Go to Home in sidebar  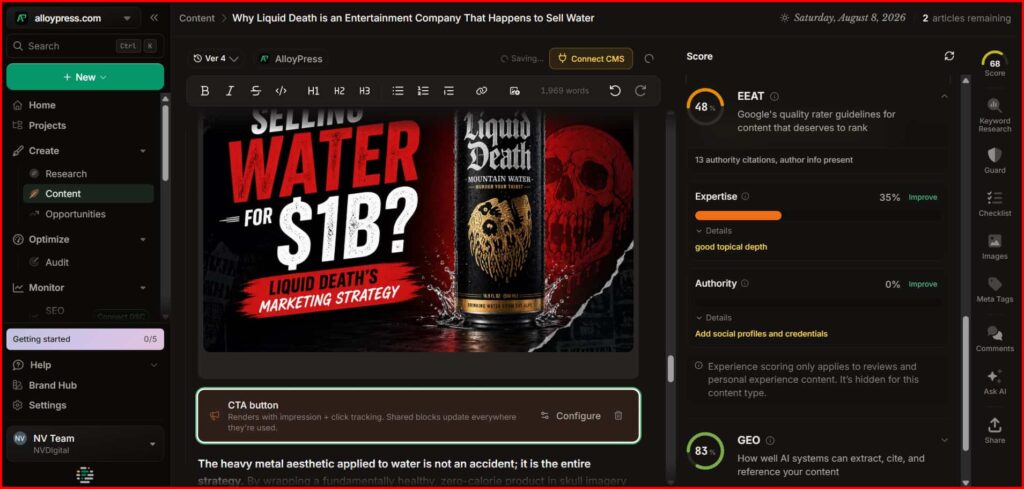pyautogui.click(x=42, y=105)
